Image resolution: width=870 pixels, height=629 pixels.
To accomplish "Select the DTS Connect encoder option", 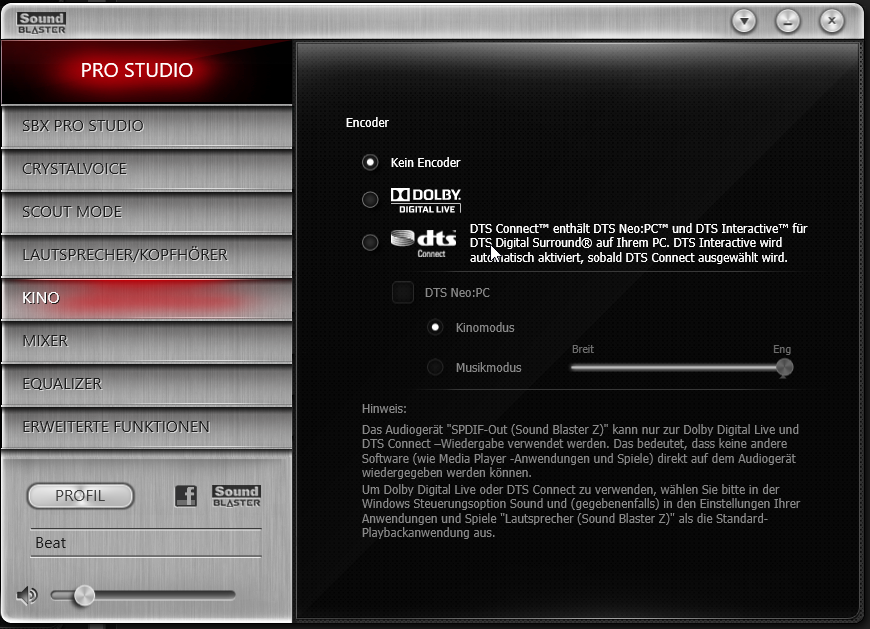I will (370, 242).
